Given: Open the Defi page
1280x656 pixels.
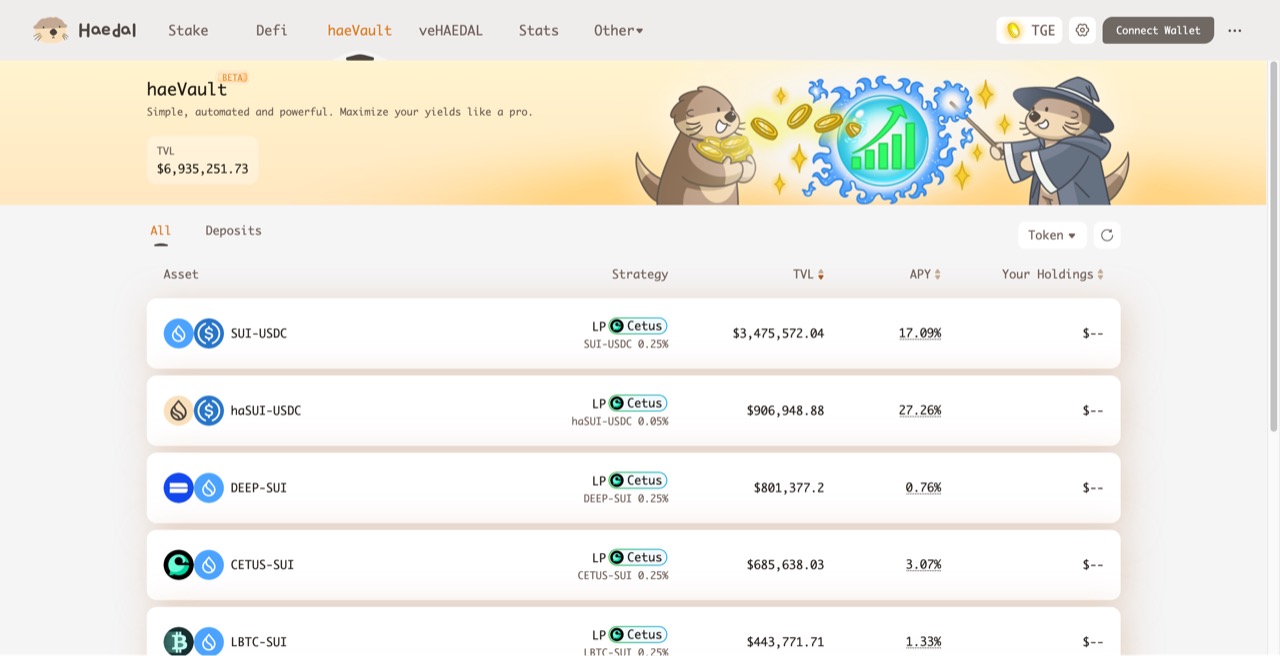Looking at the screenshot, I should coord(271,30).
